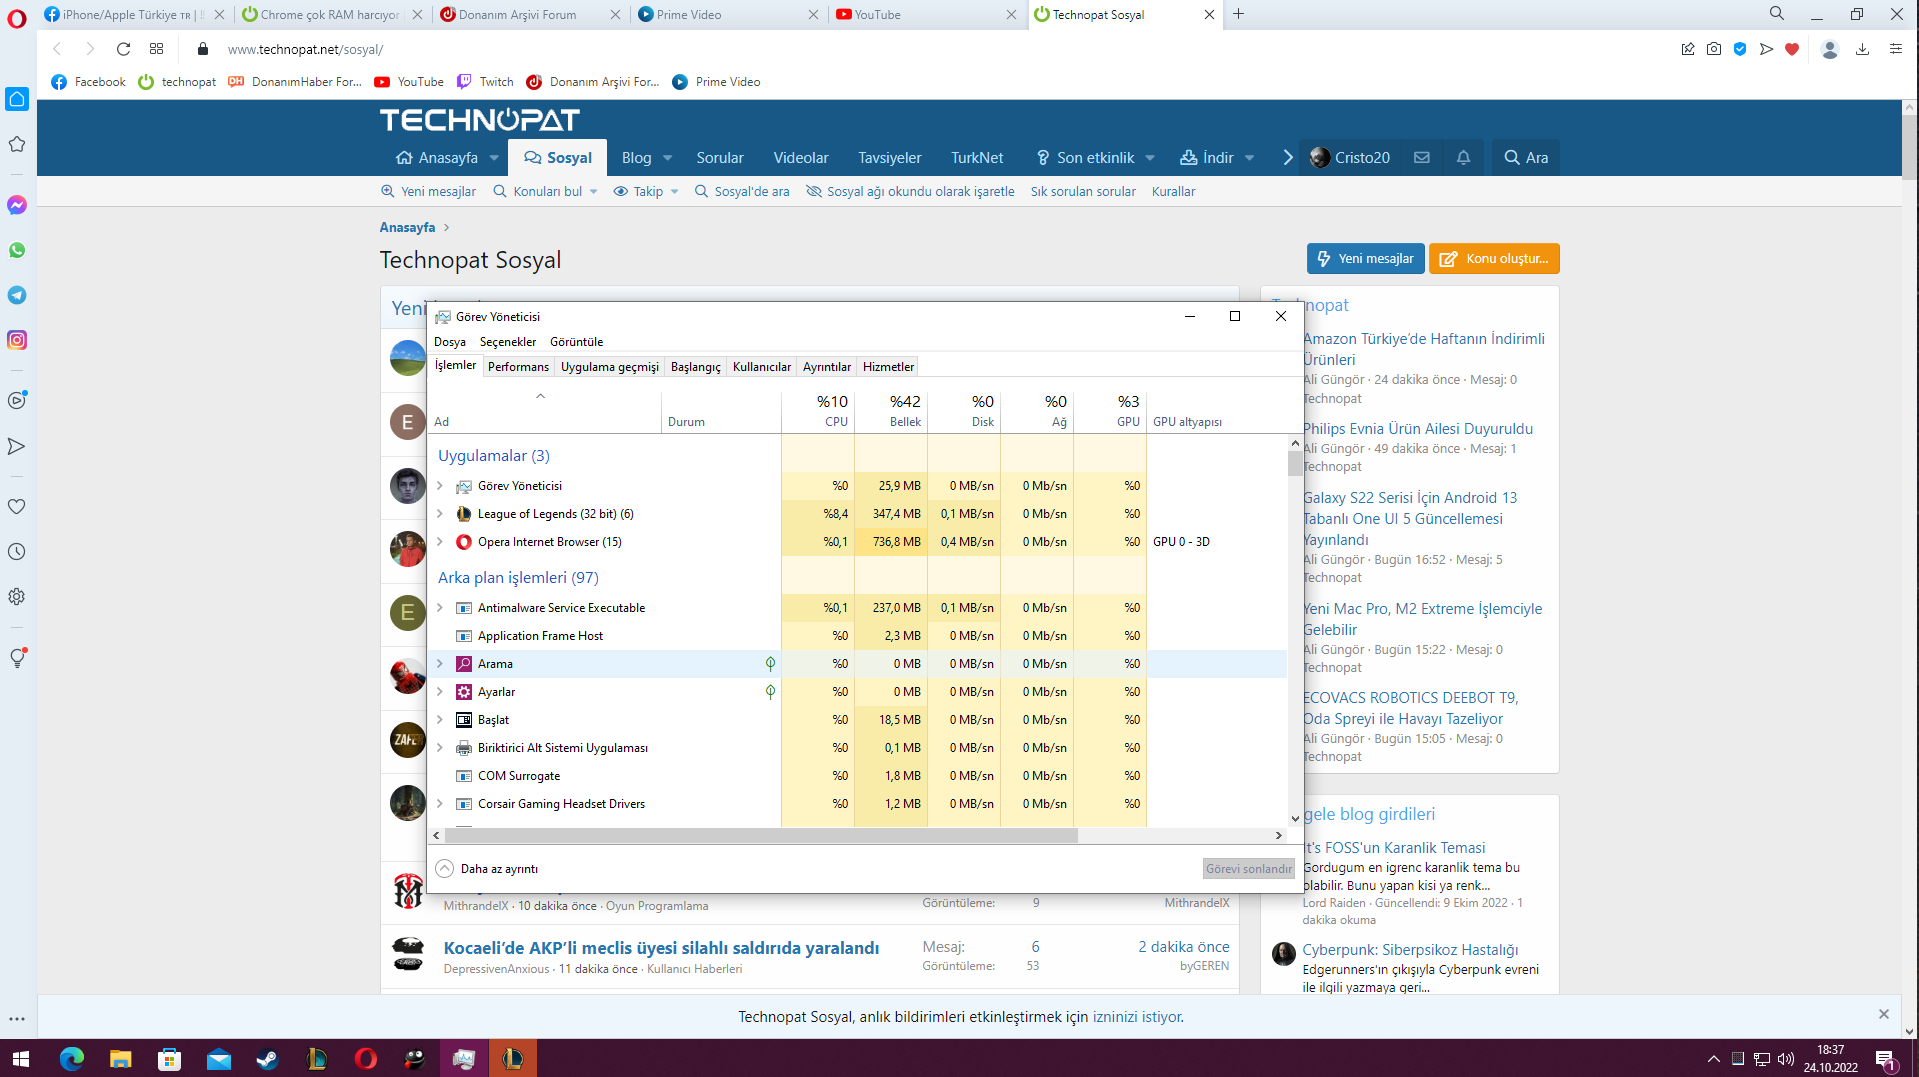
Task: Expand the League of Legends process group
Action: 440,514
